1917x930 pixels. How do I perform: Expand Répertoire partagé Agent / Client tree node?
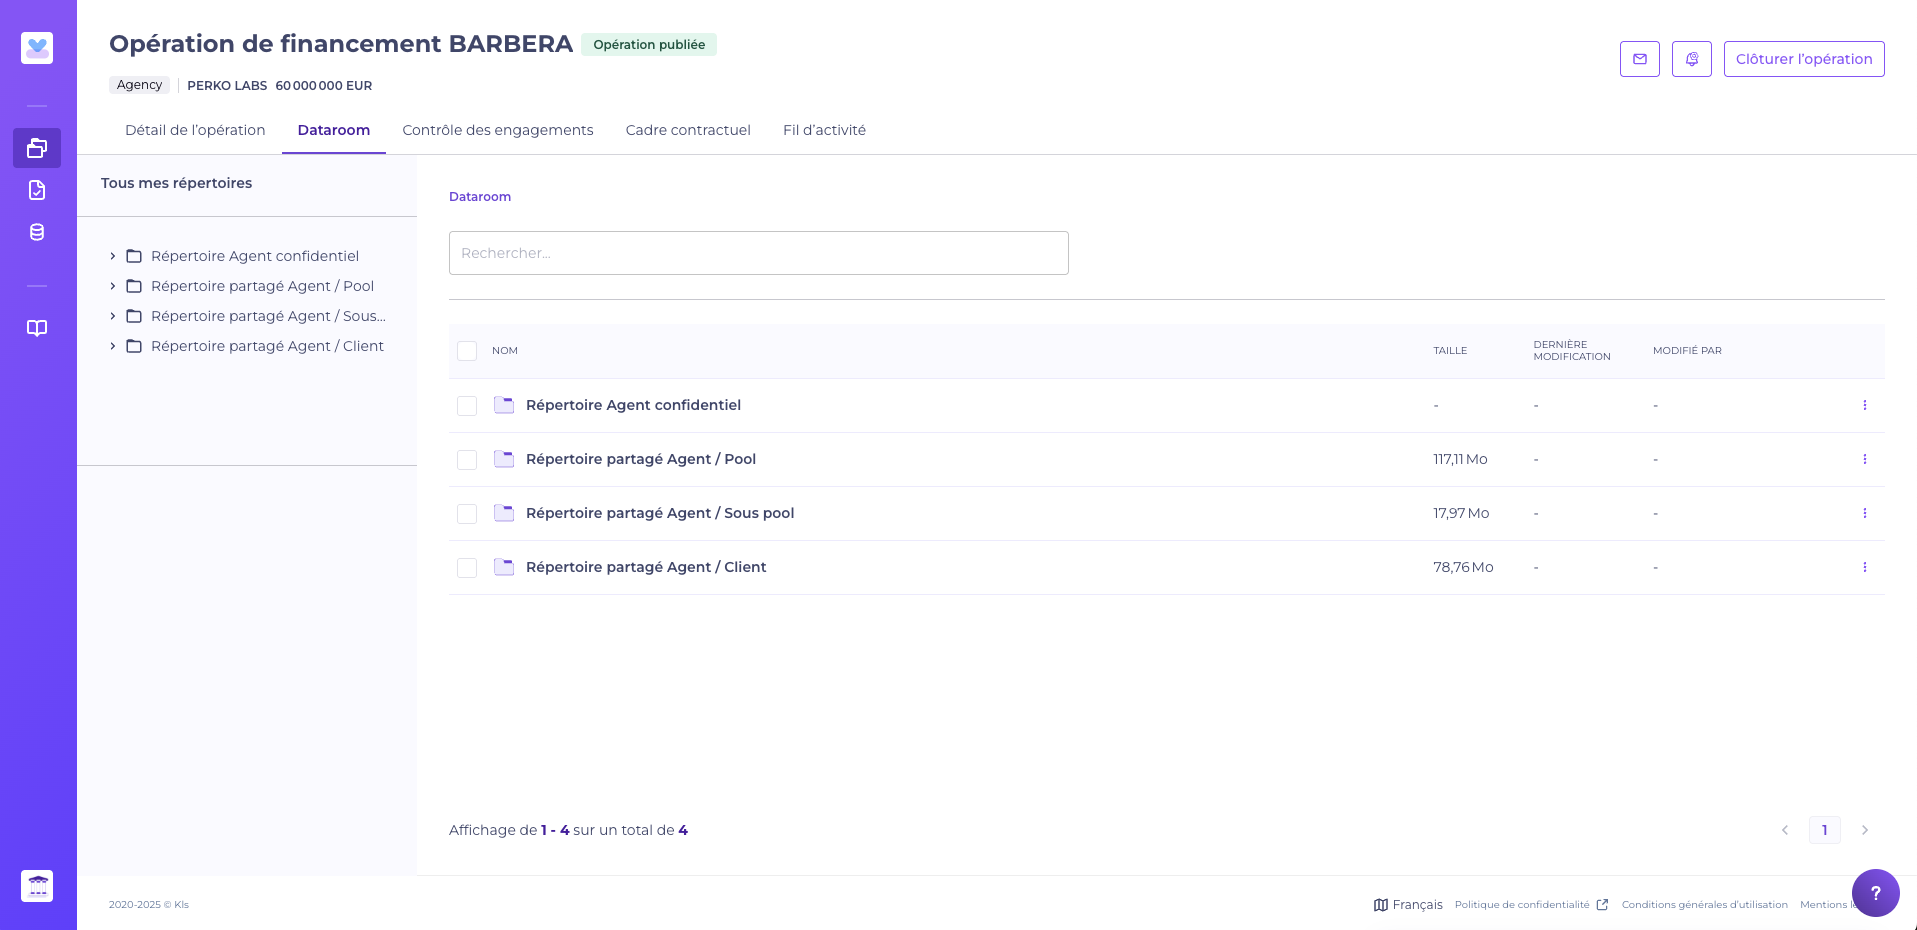[x=113, y=346]
